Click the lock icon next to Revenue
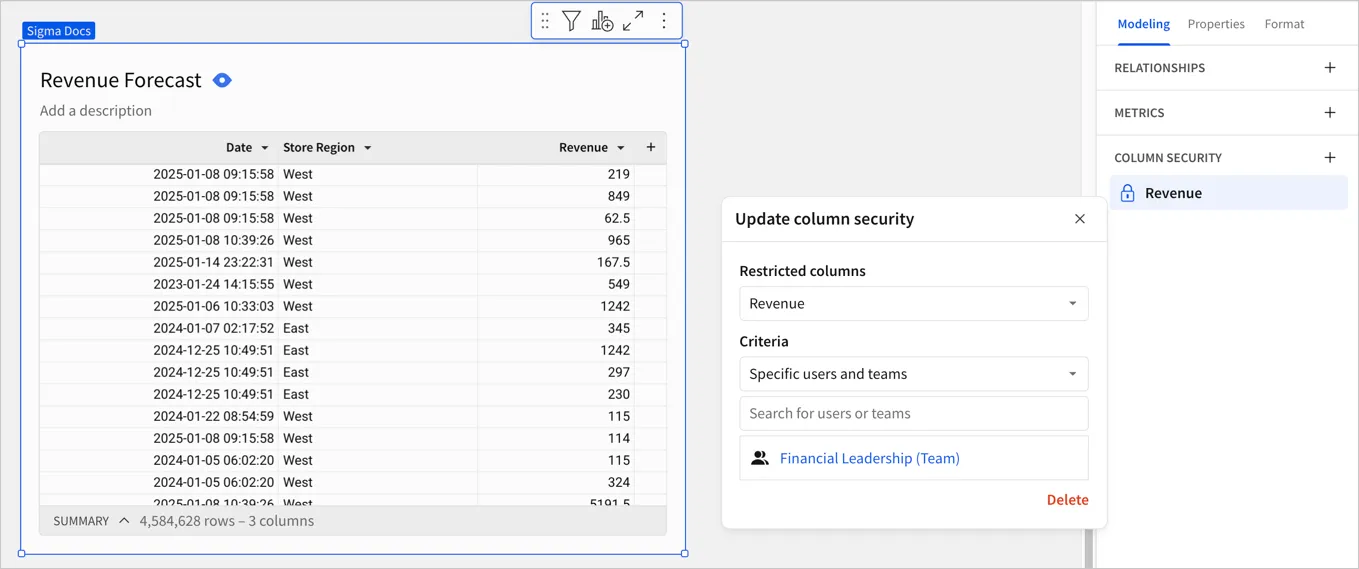The height and width of the screenshot is (569, 1359). click(1127, 193)
